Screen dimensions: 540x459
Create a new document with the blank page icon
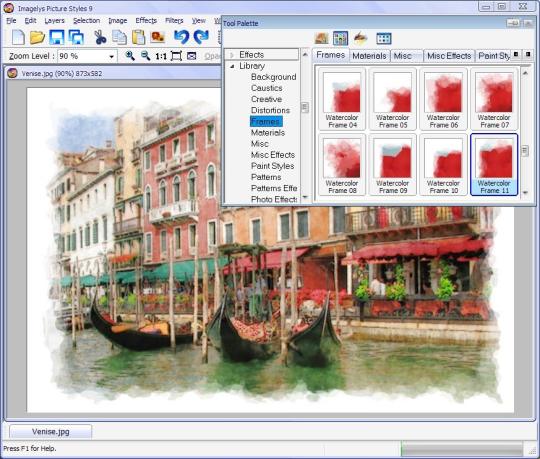pyautogui.click(x=18, y=37)
